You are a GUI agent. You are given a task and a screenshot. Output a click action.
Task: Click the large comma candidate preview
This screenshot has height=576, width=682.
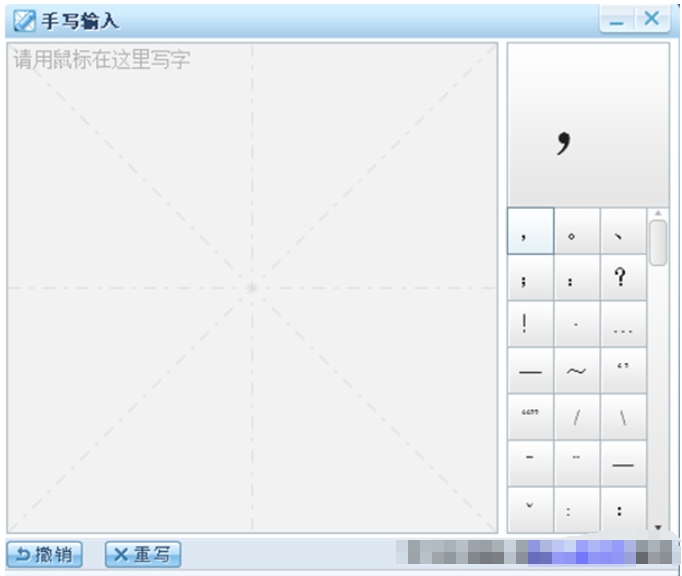[x=587, y=125]
